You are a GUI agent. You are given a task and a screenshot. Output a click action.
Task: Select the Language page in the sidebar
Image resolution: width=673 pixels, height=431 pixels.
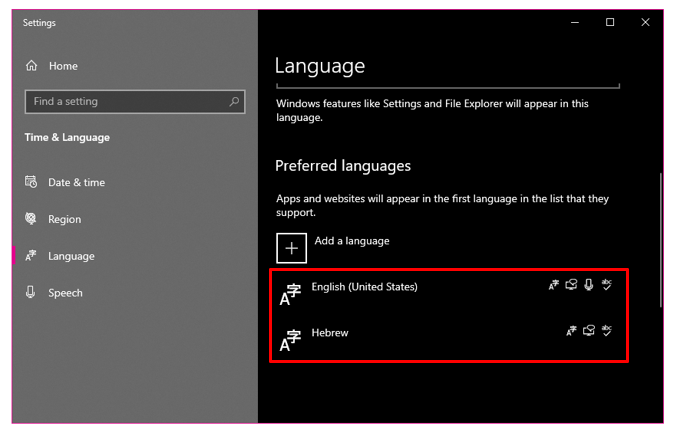tap(70, 256)
